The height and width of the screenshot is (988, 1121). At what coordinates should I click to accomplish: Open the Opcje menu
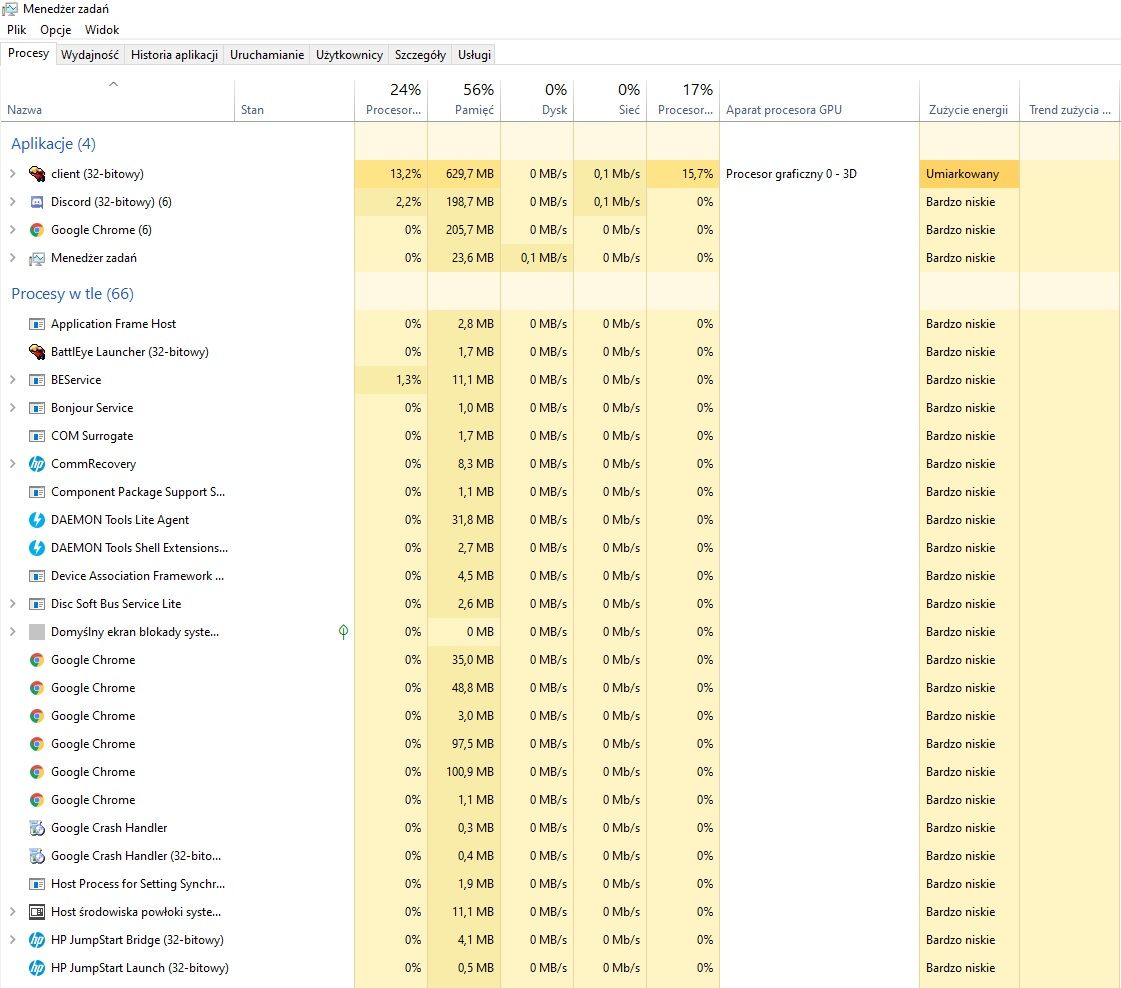[x=56, y=30]
